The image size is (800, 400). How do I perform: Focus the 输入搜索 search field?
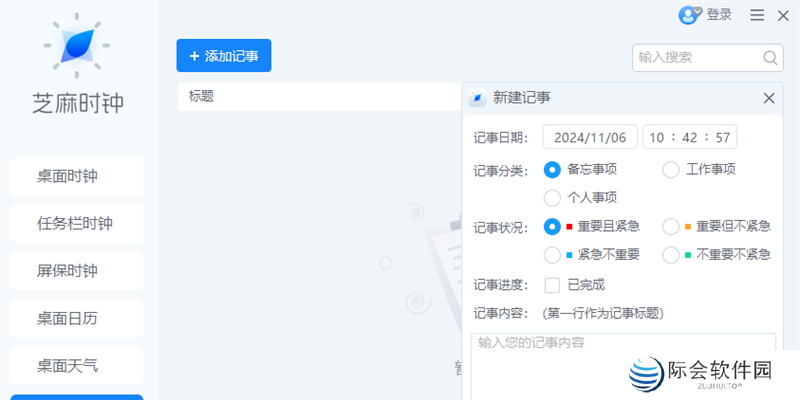pyautogui.click(x=708, y=58)
